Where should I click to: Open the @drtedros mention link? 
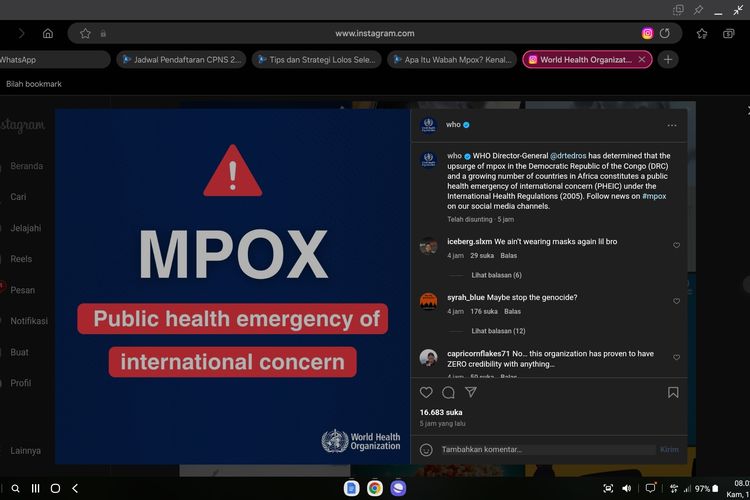pyautogui.click(x=567, y=156)
